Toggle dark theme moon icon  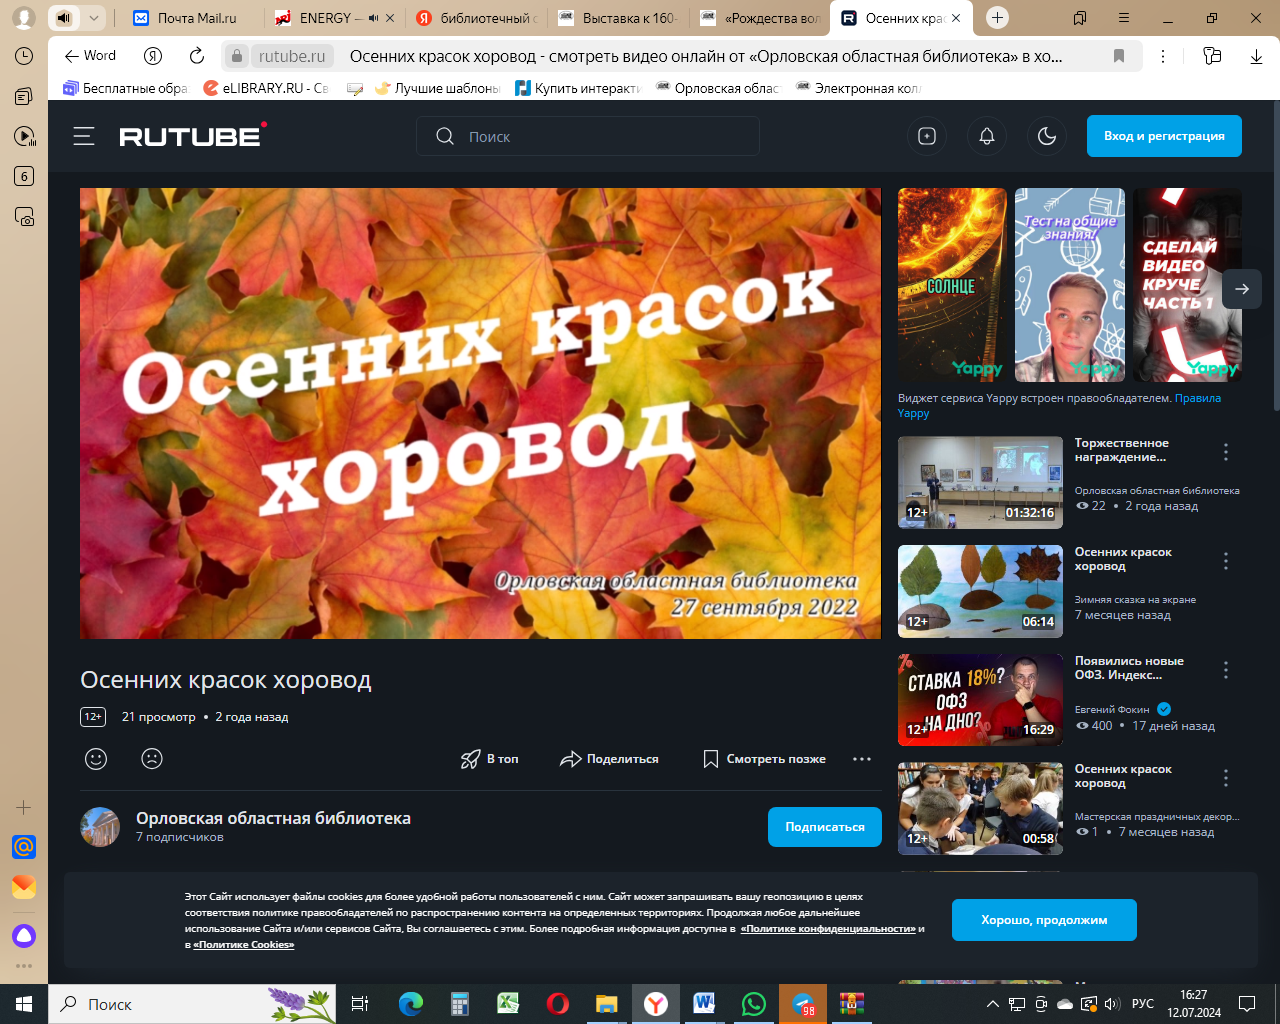1047,136
